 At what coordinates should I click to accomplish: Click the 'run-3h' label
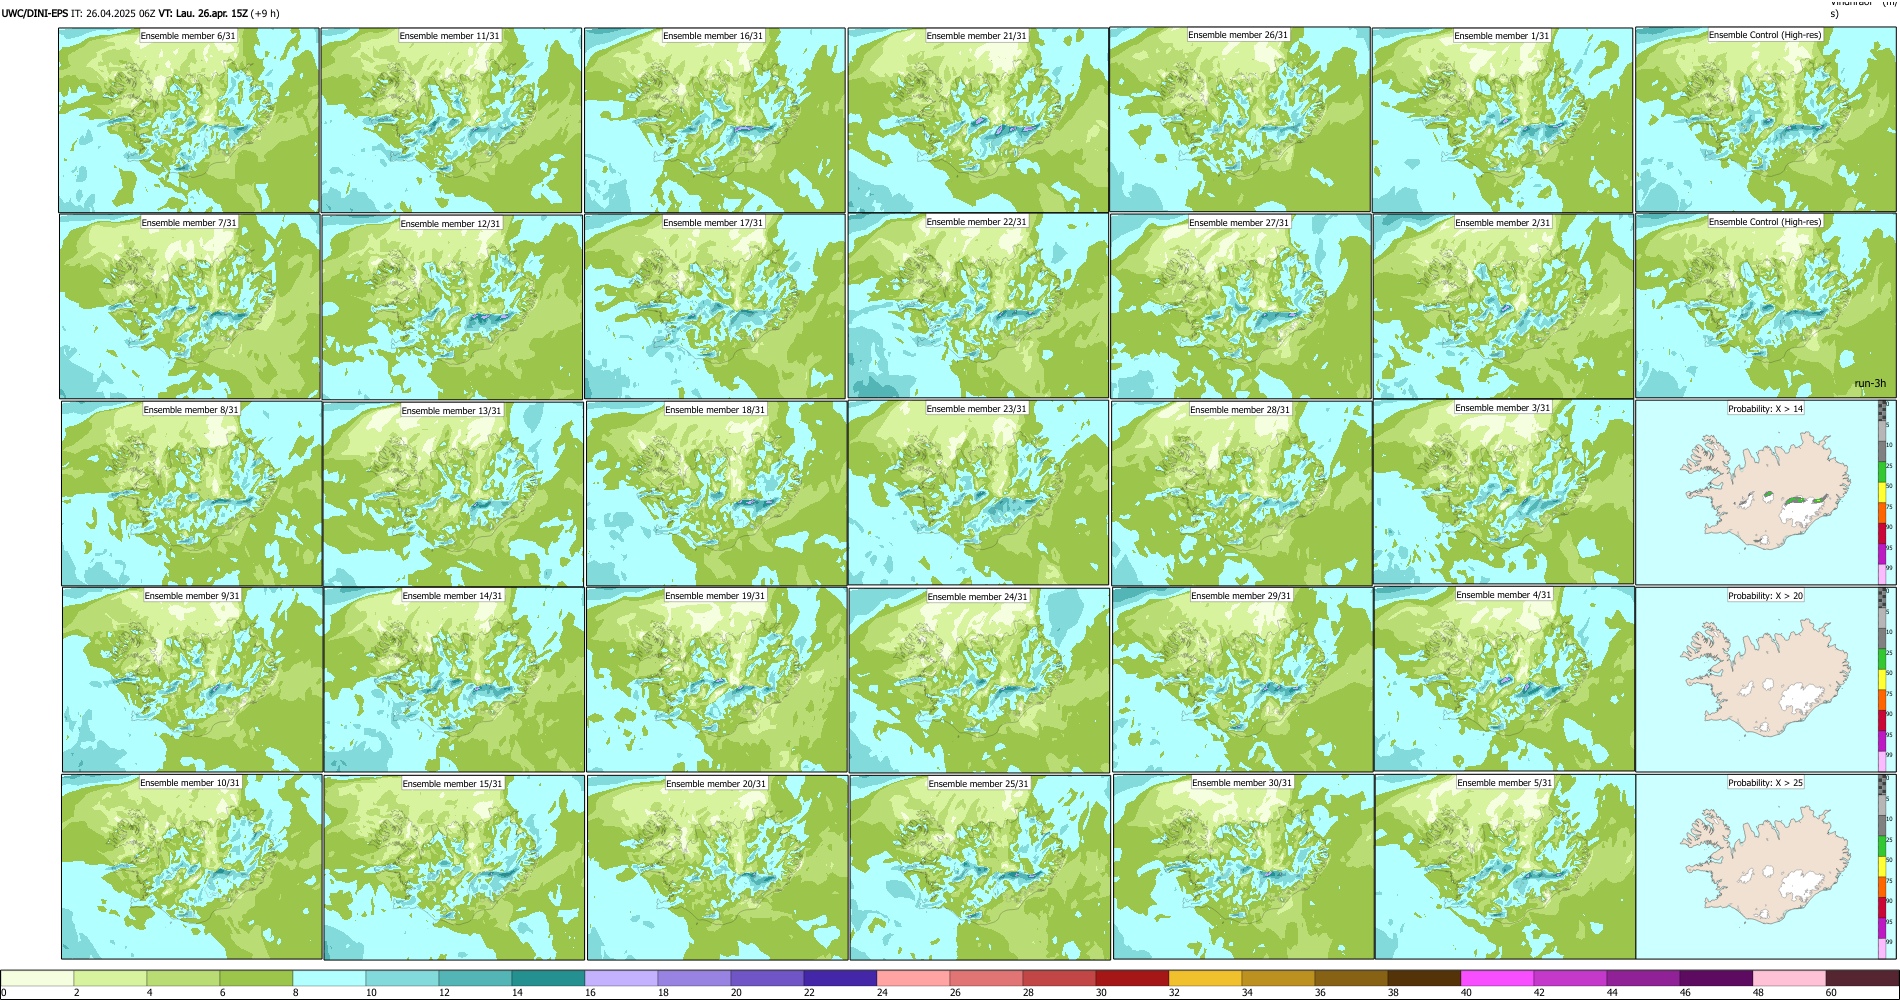click(x=1870, y=384)
